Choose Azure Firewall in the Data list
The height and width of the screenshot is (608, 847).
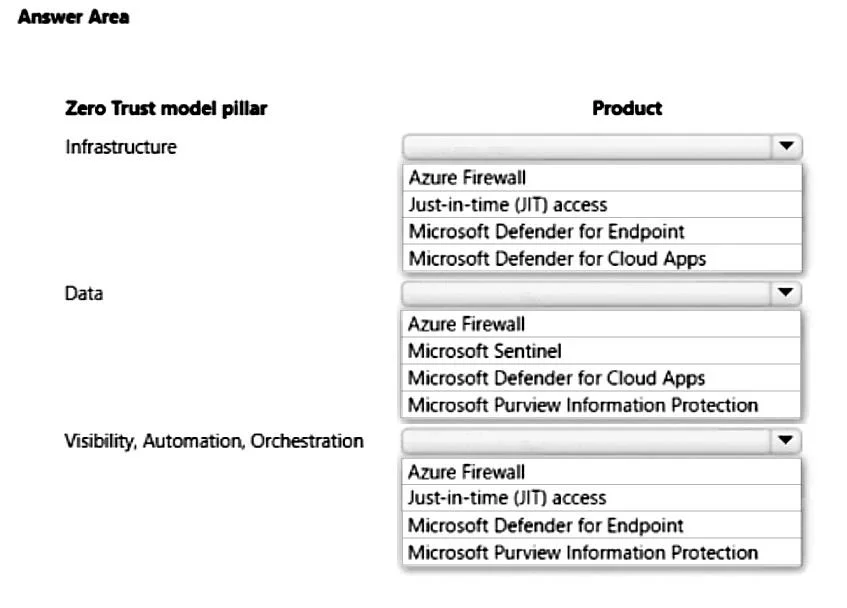click(601, 324)
